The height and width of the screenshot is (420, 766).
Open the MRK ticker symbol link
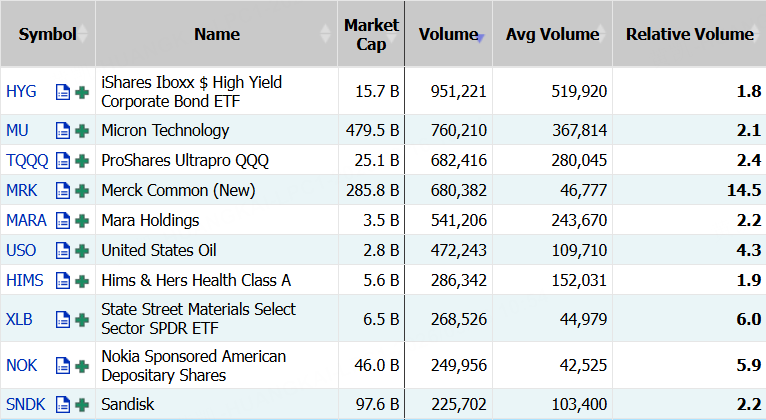tap(22, 190)
